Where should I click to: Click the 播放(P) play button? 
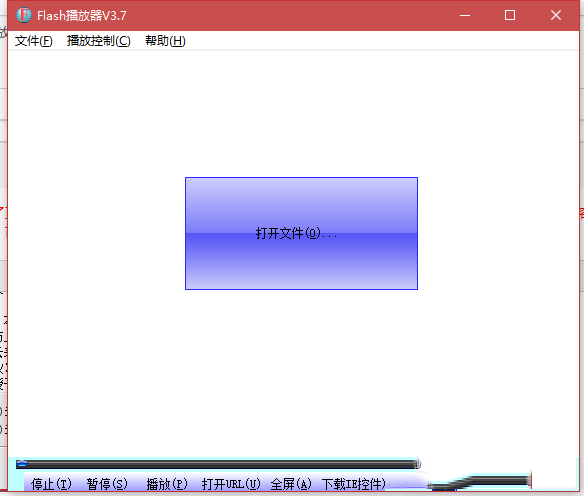click(x=167, y=484)
